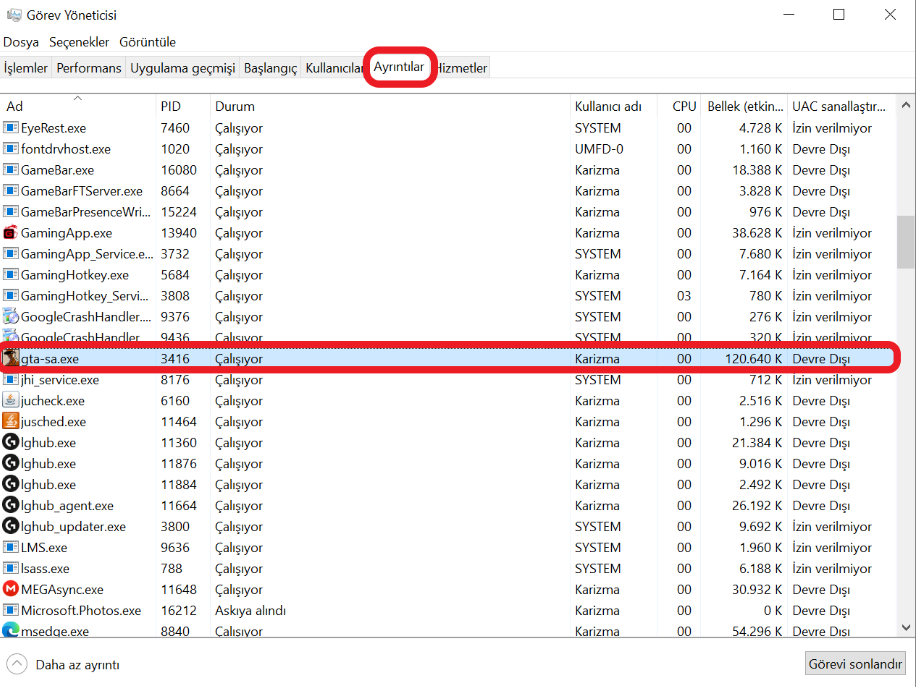Open the Dosya menu

[21, 42]
